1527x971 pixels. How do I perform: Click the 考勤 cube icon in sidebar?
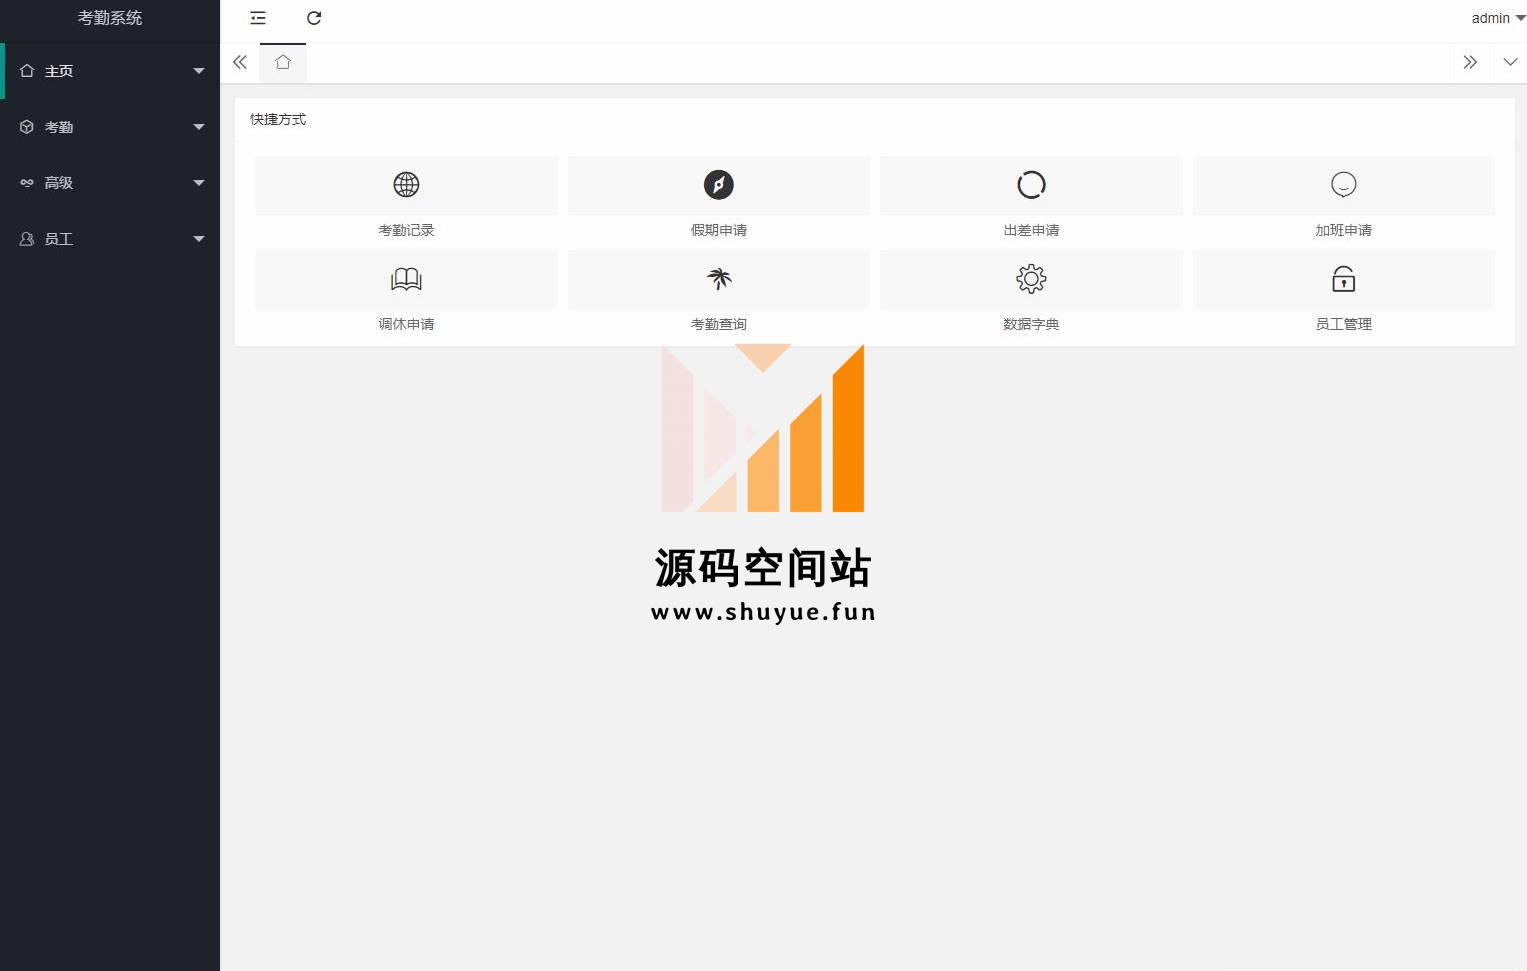[x=27, y=127]
